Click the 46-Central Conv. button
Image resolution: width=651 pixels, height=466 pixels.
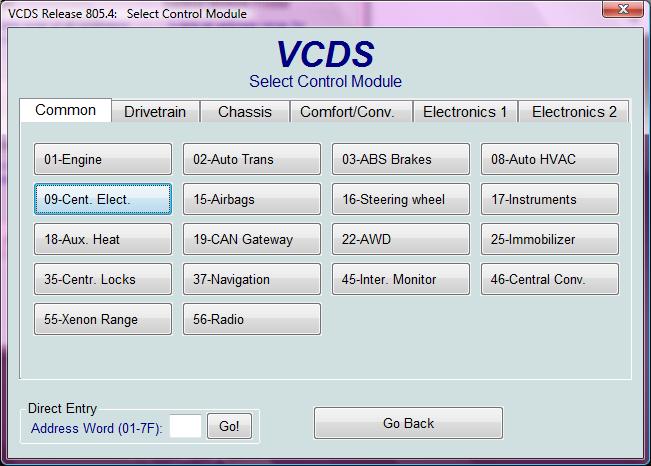[550, 279]
